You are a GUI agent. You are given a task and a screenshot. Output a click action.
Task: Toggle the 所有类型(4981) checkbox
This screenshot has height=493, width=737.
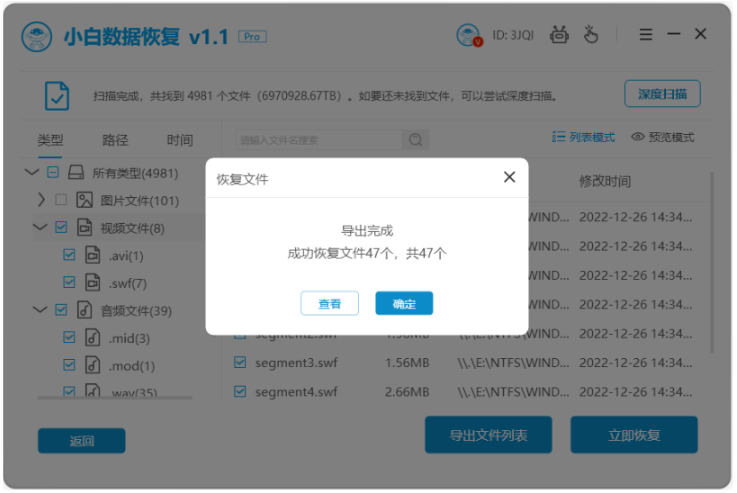(x=53, y=172)
